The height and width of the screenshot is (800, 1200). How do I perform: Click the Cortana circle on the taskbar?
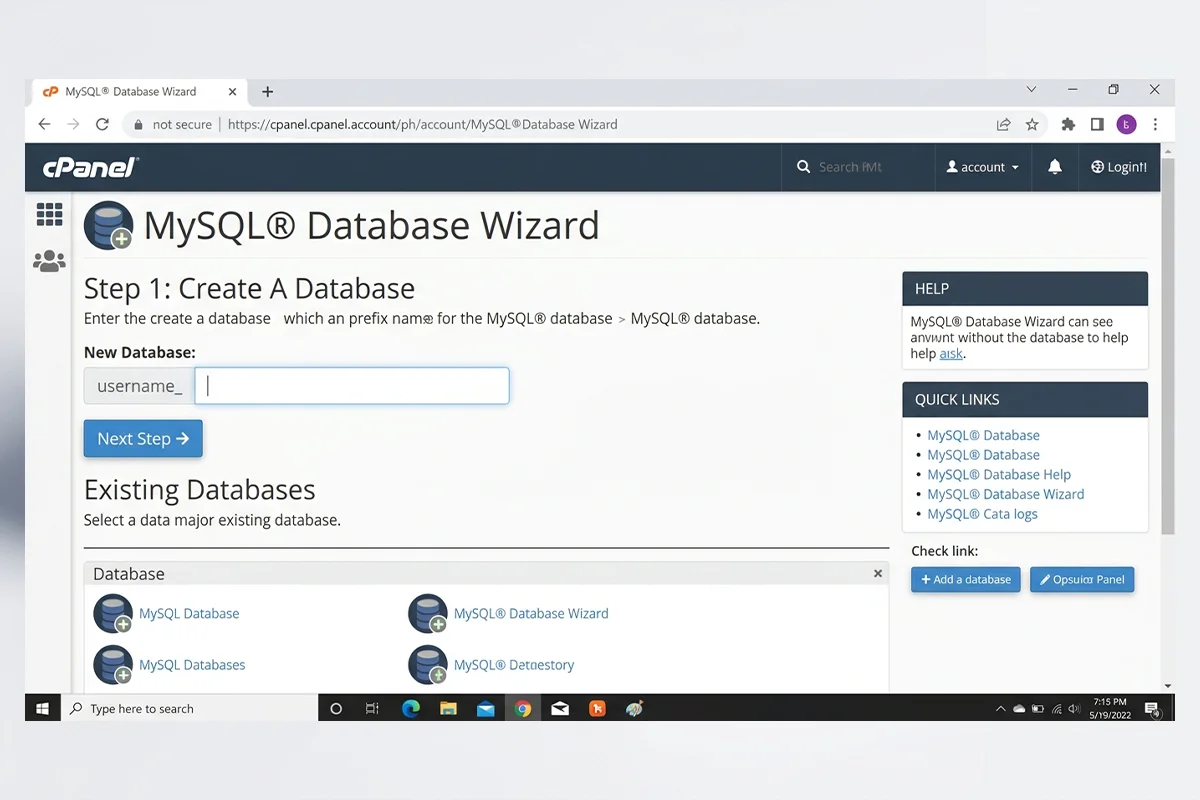[336, 708]
